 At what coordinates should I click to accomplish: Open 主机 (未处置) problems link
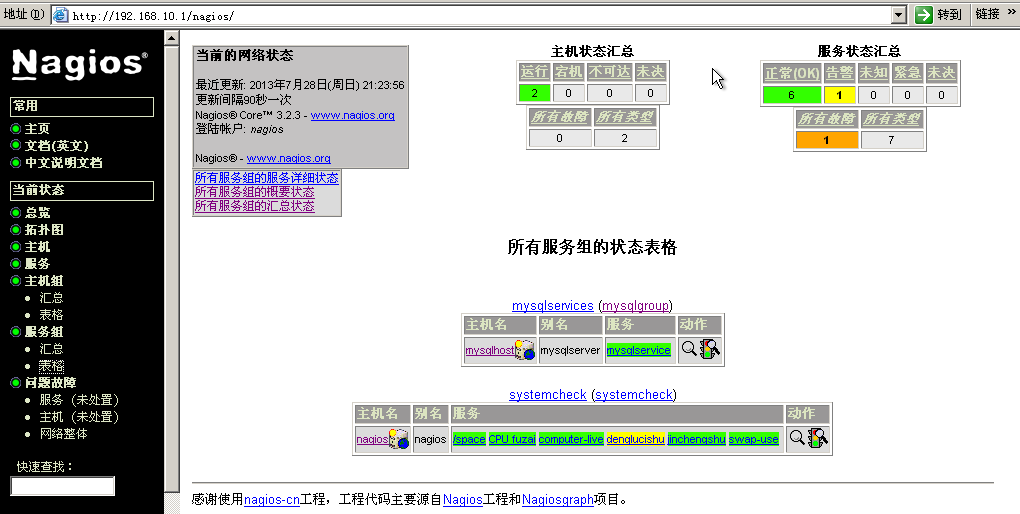[79, 416]
